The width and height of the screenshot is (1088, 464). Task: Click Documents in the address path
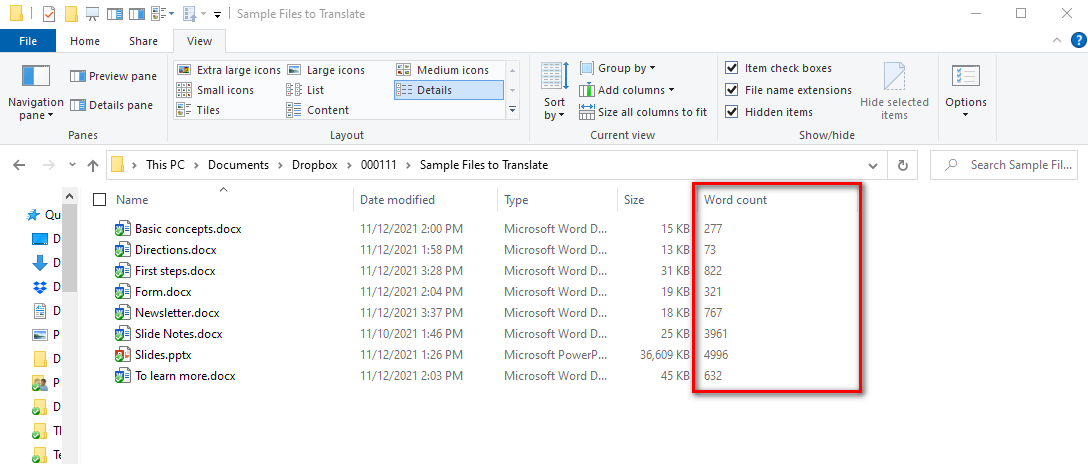238,165
